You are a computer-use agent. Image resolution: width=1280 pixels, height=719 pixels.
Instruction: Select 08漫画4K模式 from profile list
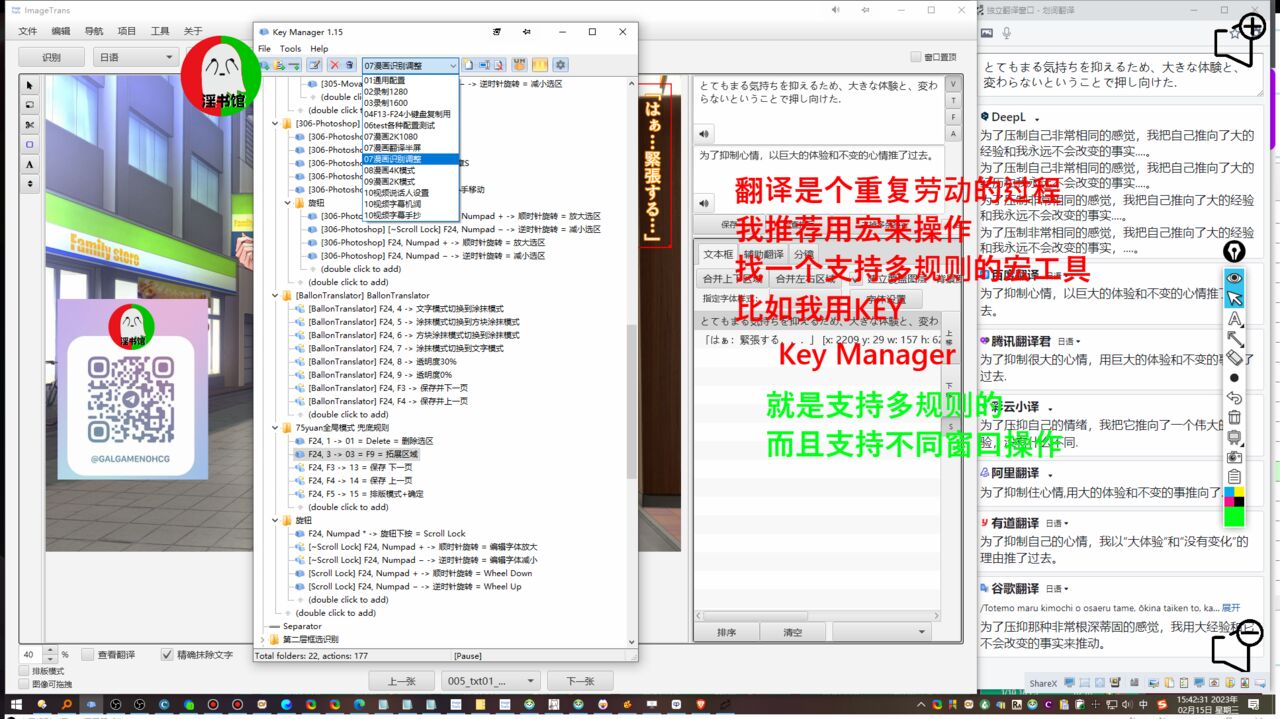click(x=390, y=170)
